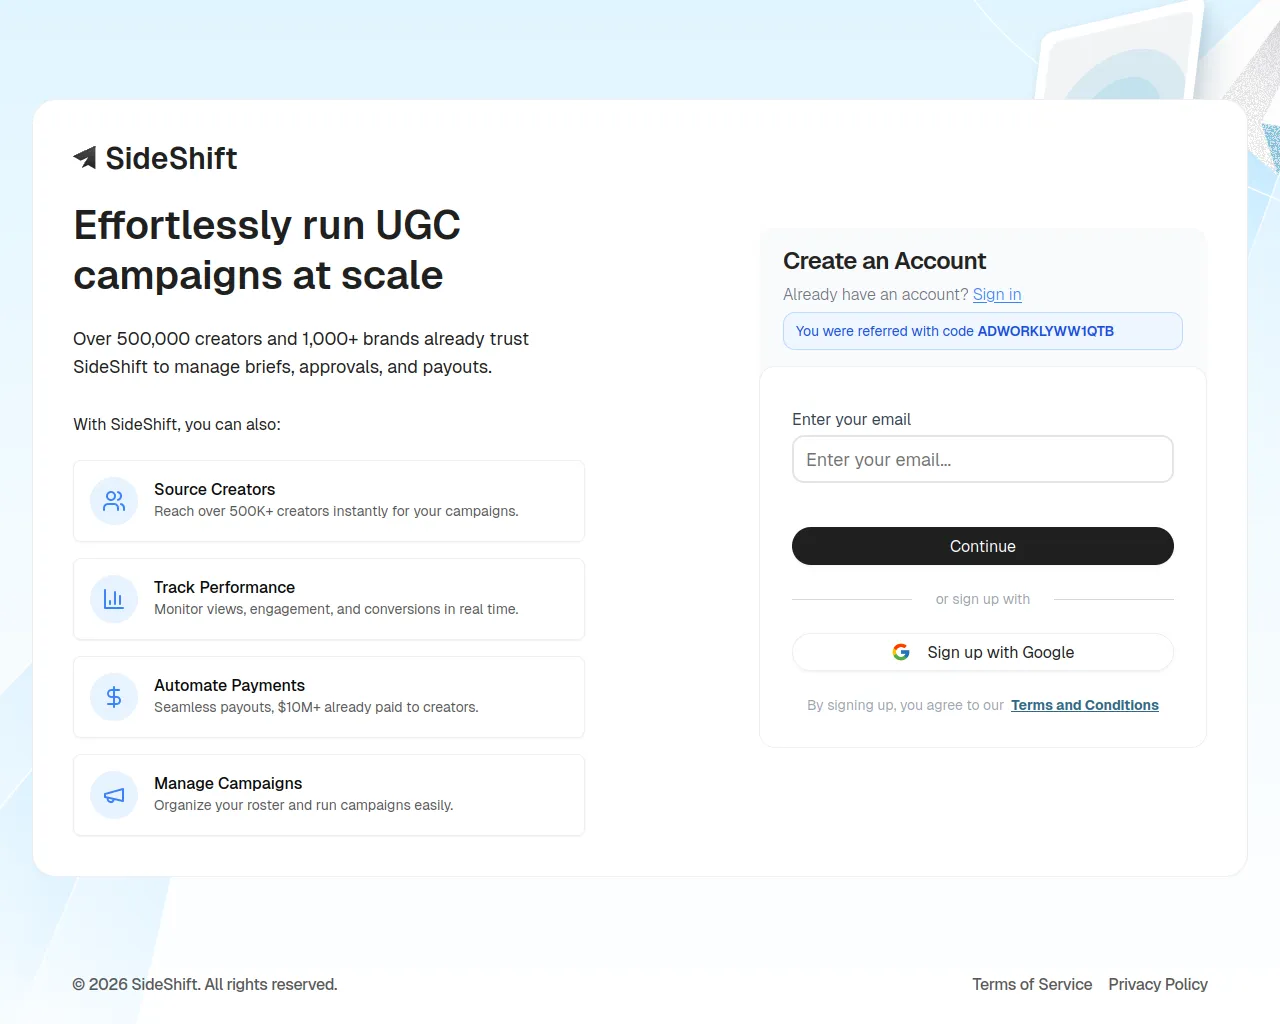Click 'Organize your roster' description
This screenshot has width=1280, height=1024.
(x=303, y=805)
